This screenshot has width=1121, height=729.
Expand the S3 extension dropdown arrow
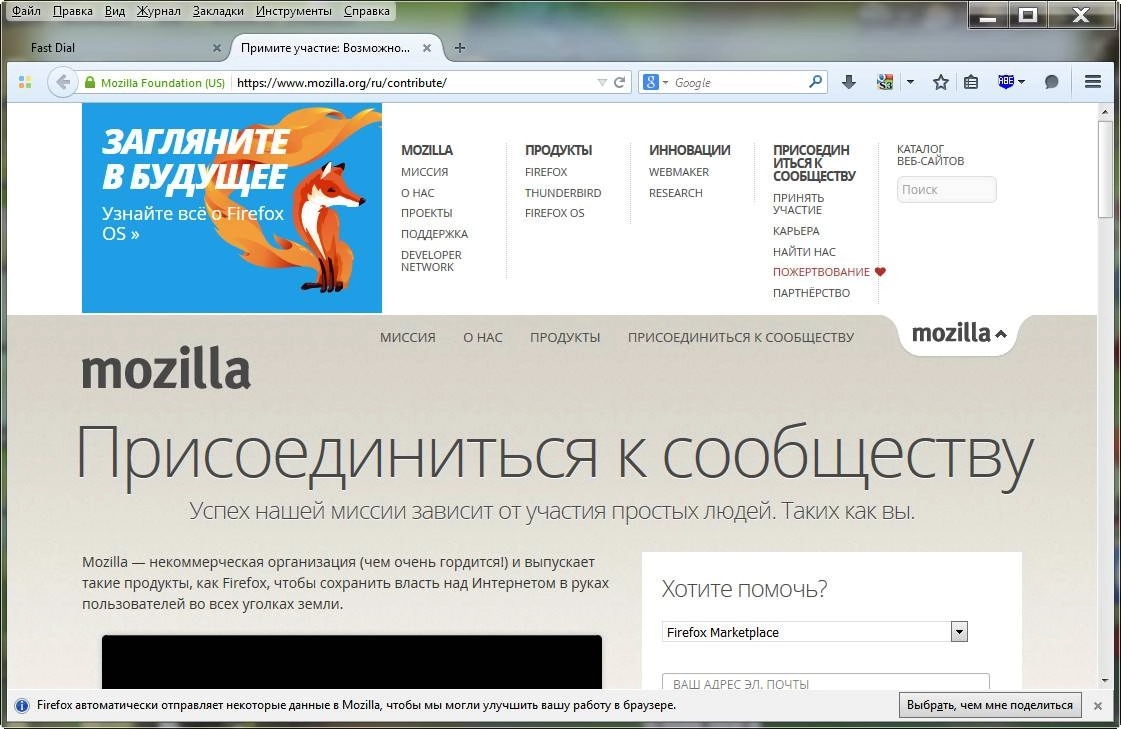910,82
